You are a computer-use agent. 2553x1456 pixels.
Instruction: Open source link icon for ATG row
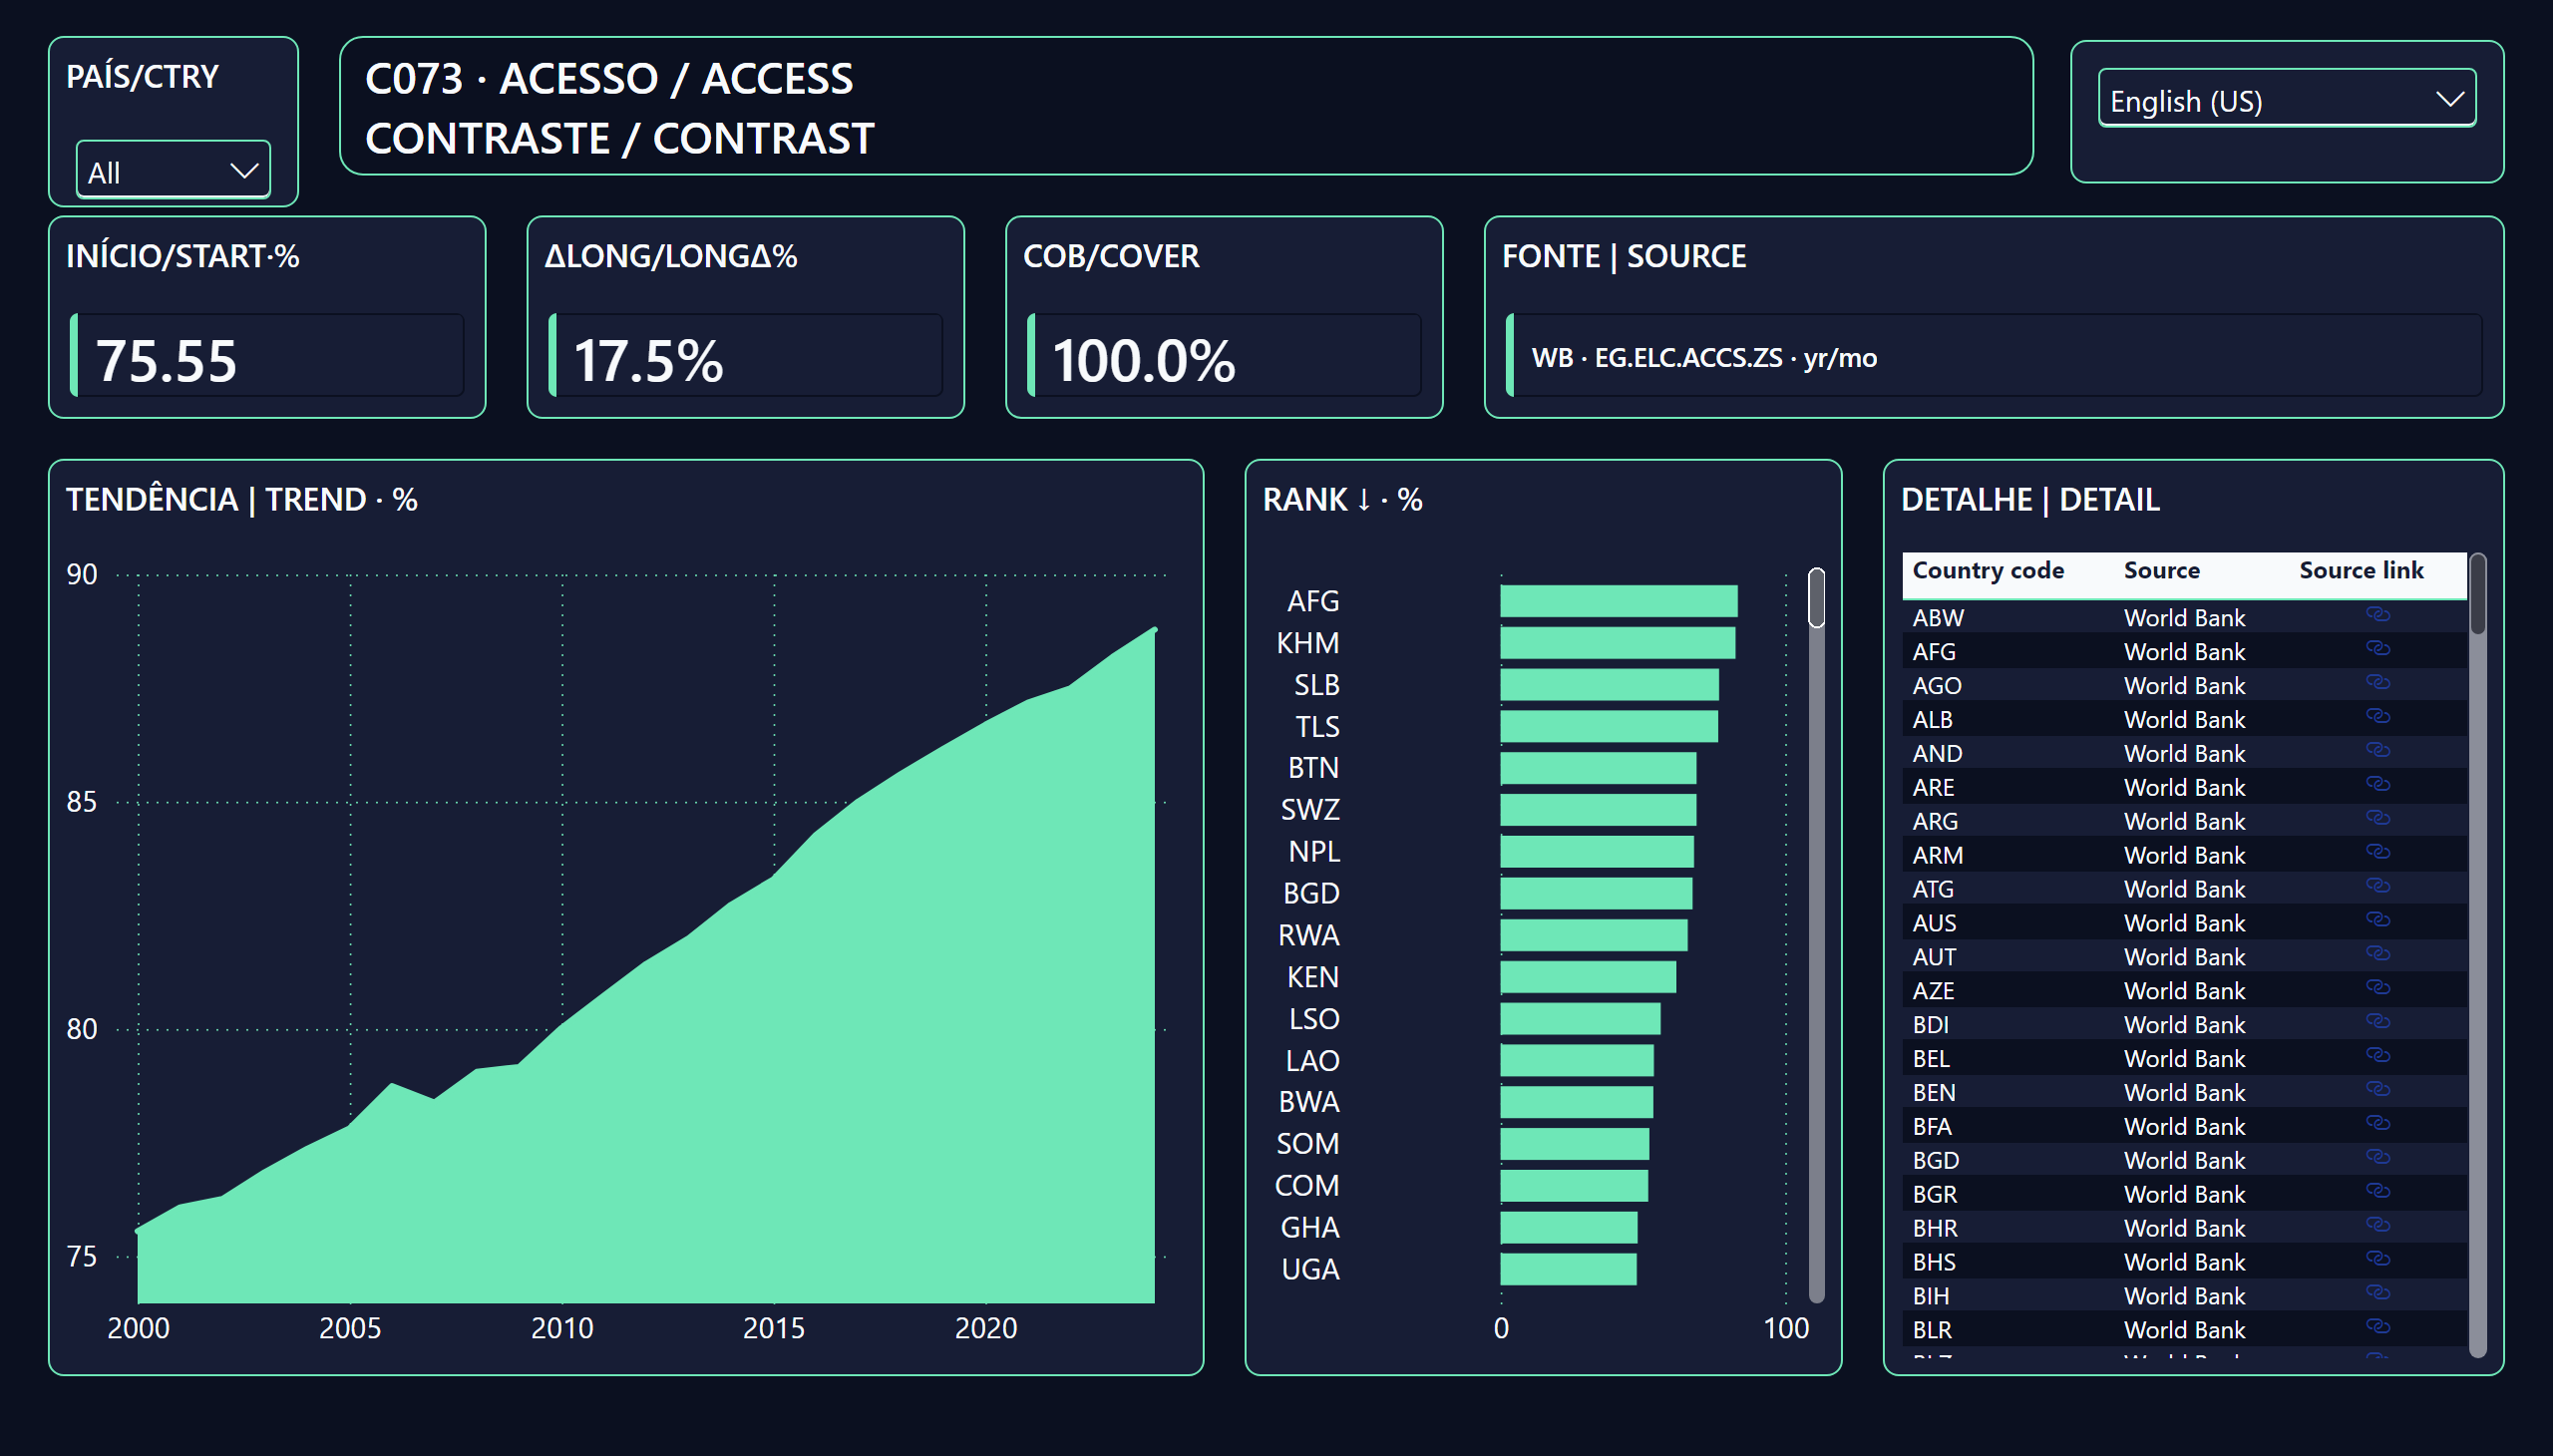point(2377,887)
